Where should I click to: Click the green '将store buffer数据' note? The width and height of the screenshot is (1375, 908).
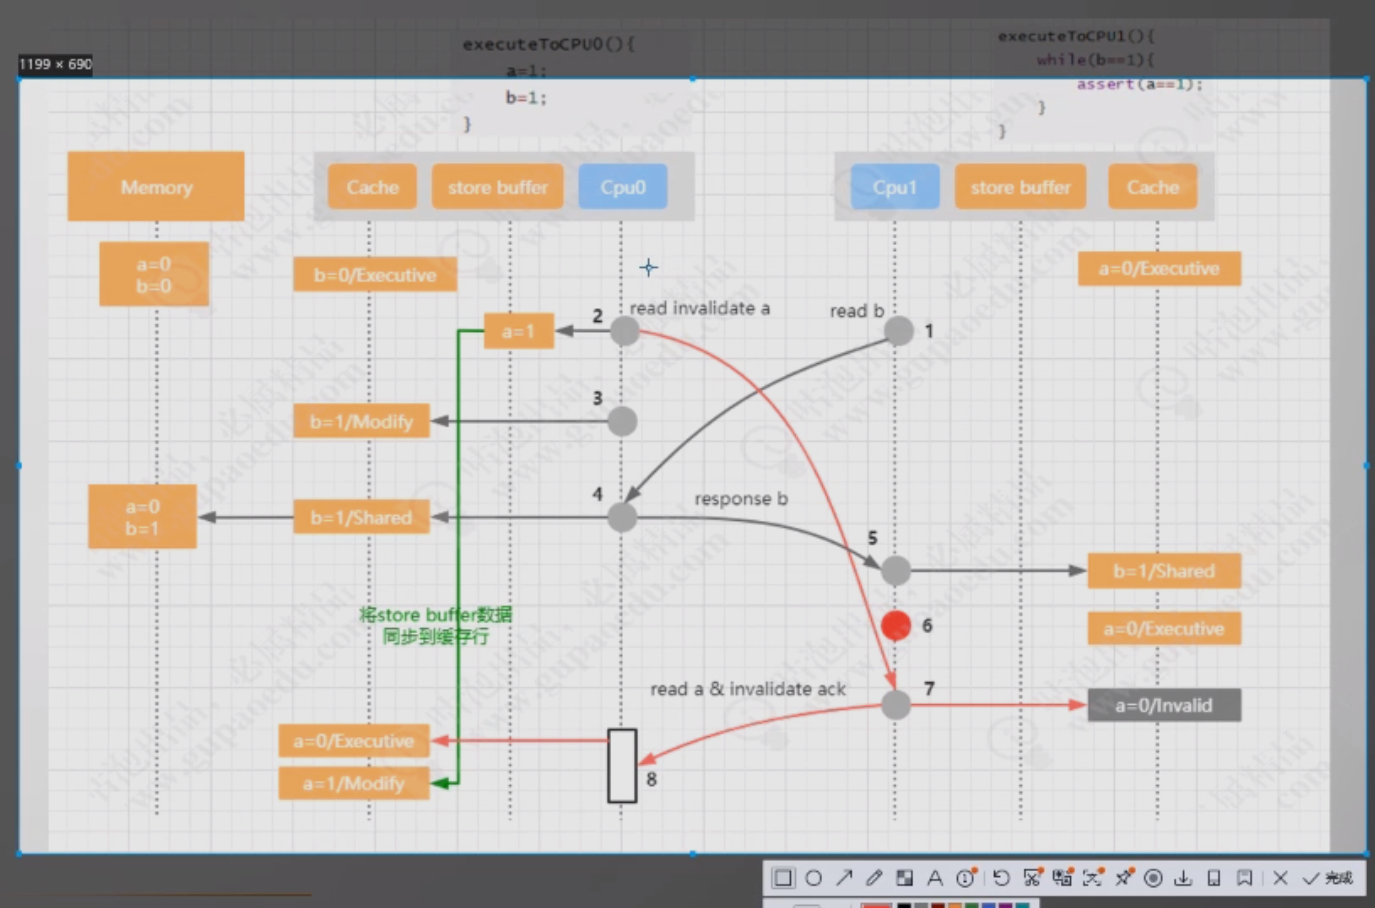click(435, 625)
